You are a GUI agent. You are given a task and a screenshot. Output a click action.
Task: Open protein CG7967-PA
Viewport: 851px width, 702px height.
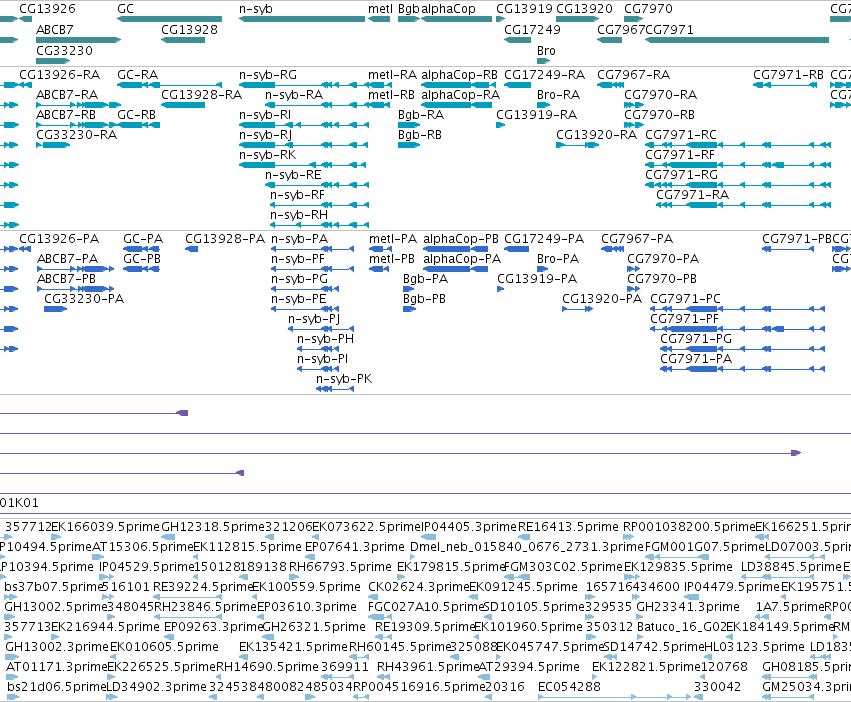point(637,239)
